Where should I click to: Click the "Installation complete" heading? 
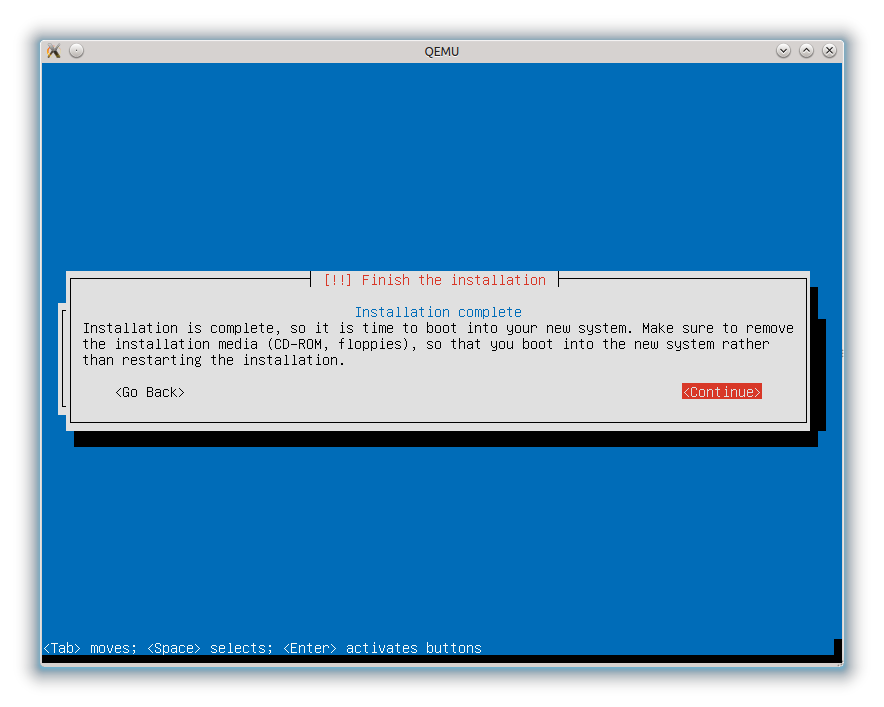[x=438, y=312]
